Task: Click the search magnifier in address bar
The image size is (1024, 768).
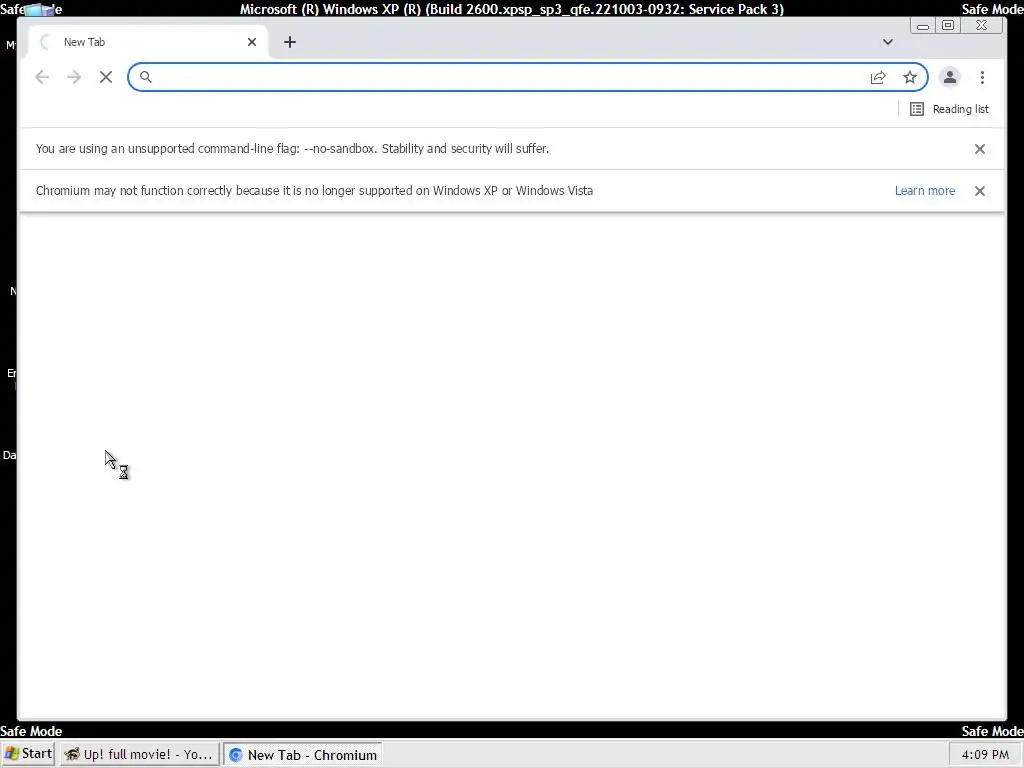Action: pyautogui.click(x=146, y=77)
